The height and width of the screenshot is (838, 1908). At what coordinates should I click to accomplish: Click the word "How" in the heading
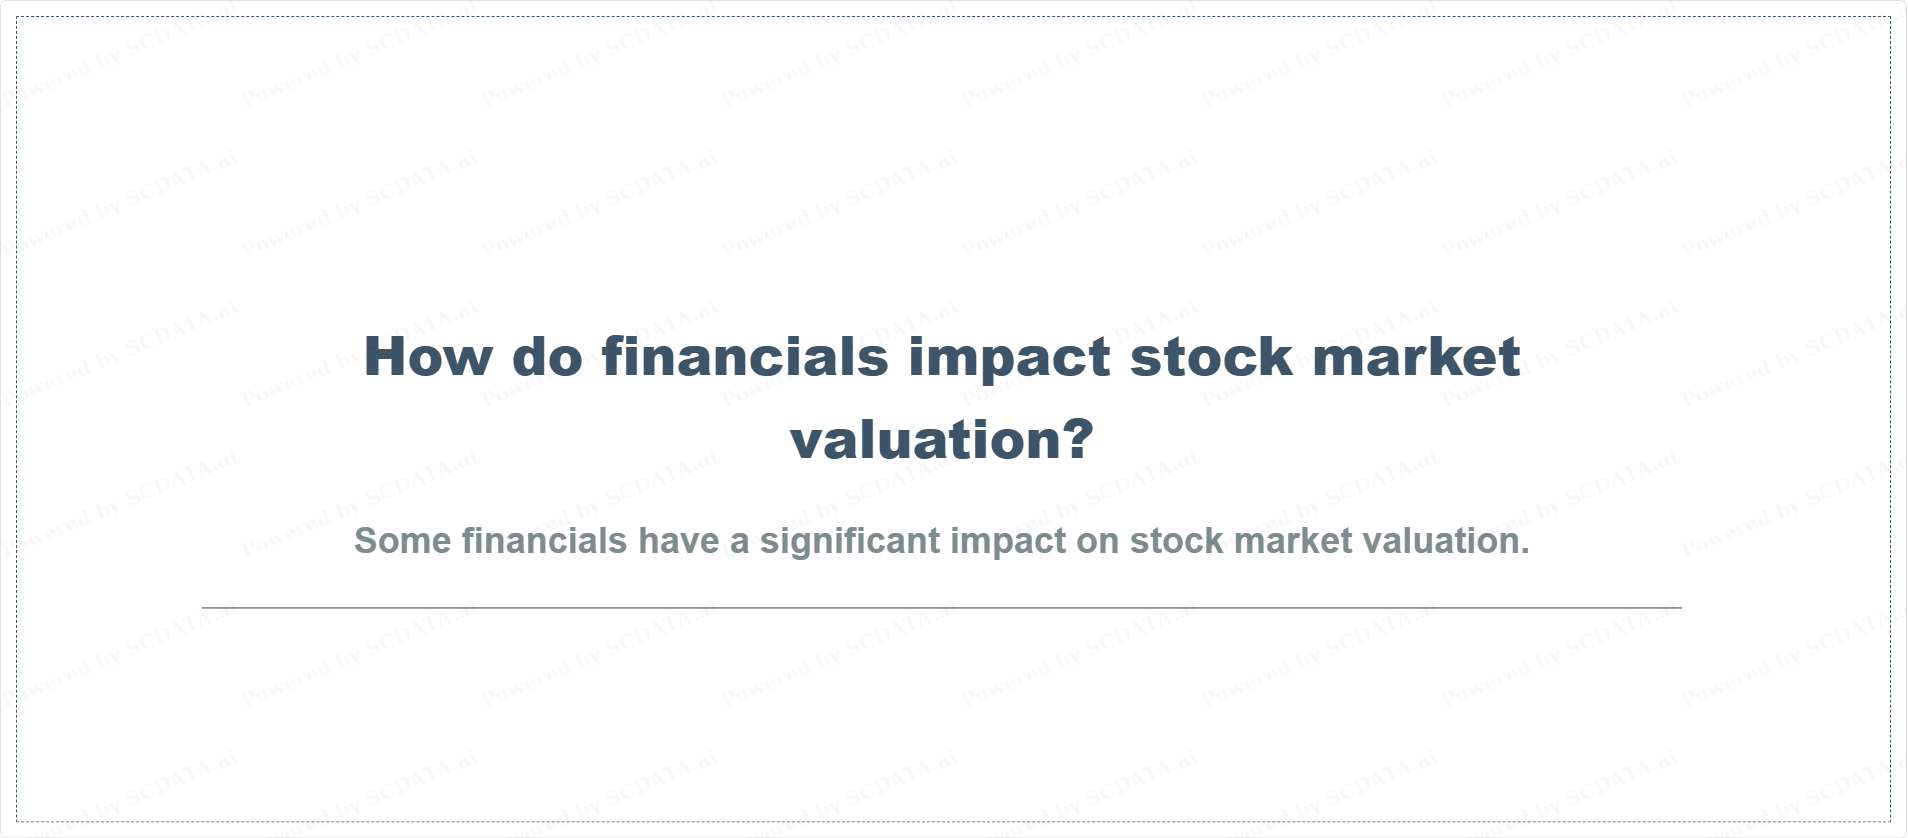(x=427, y=357)
